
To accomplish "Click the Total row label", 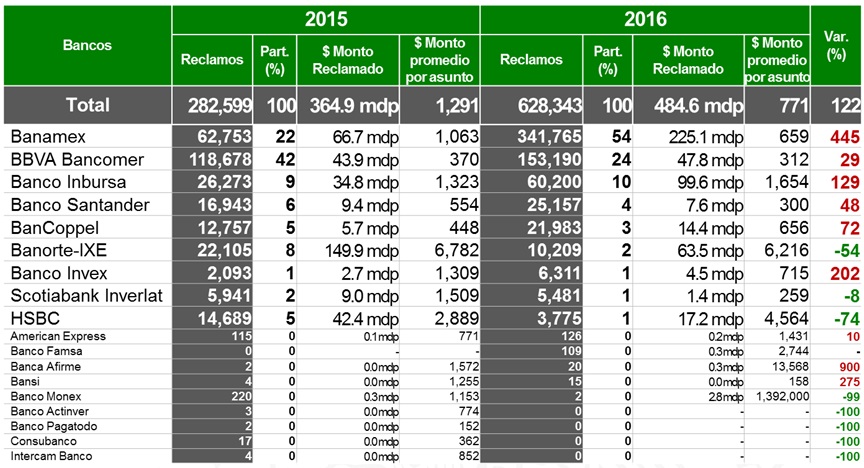I will tap(88, 105).
